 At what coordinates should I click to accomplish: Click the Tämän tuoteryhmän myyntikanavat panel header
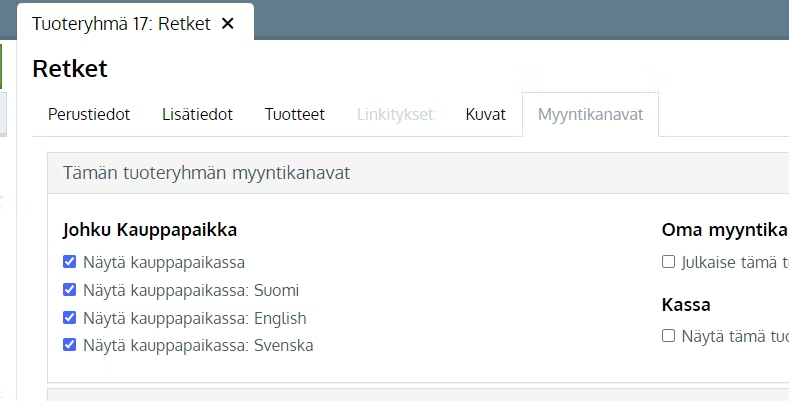(x=418, y=173)
